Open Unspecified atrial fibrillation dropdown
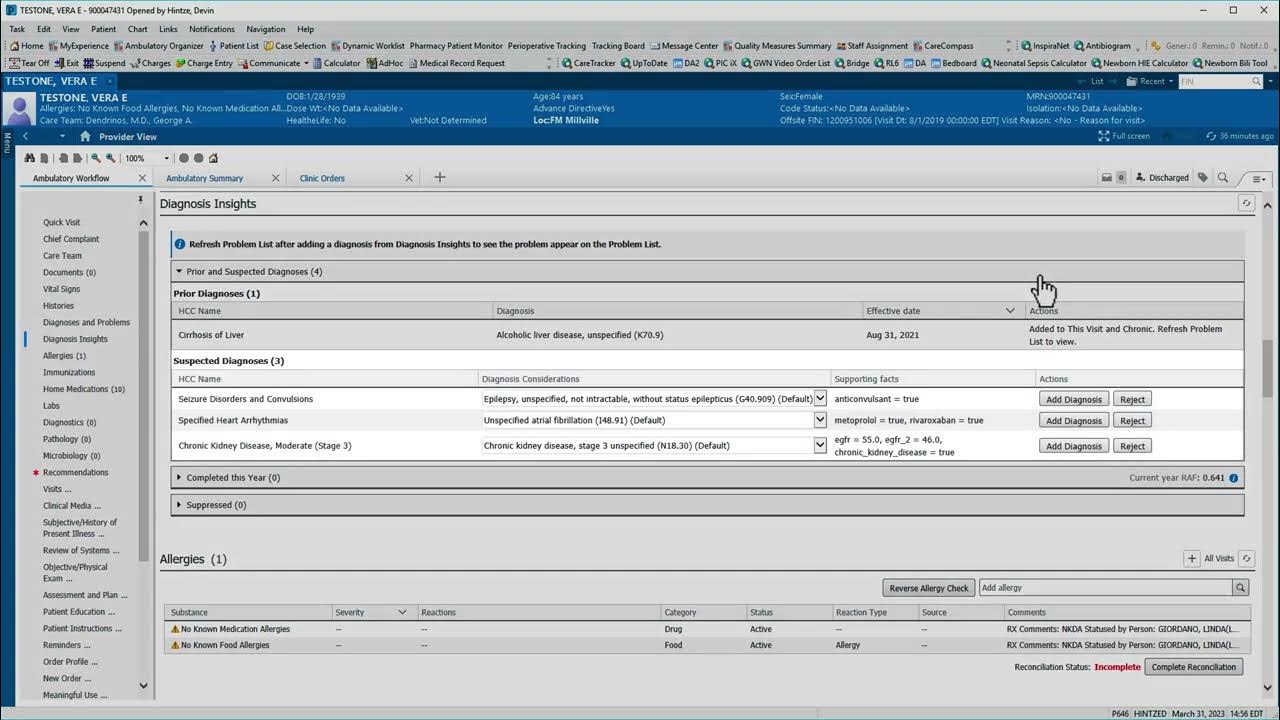This screenshot has height=720, width=1280. point(820,420)
